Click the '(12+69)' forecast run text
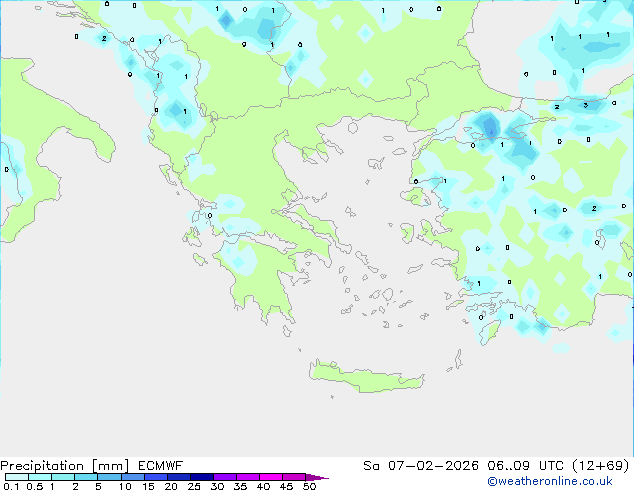The image size is (634, 490). pos(601,466)
